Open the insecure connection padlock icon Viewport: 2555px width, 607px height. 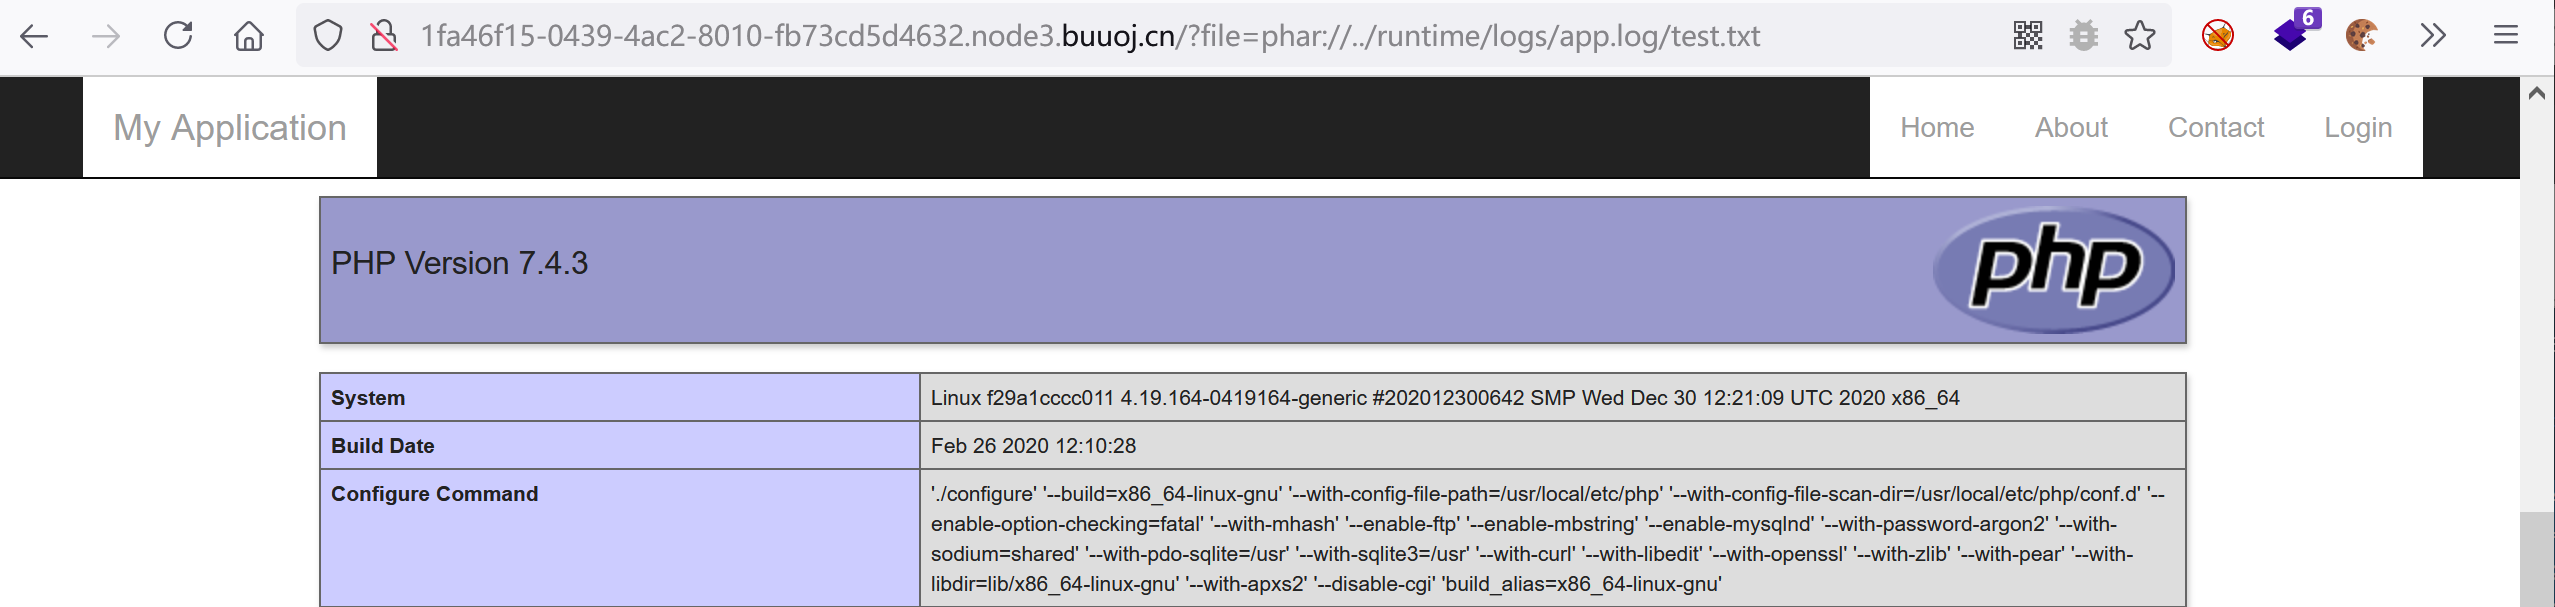click(383, 37)
